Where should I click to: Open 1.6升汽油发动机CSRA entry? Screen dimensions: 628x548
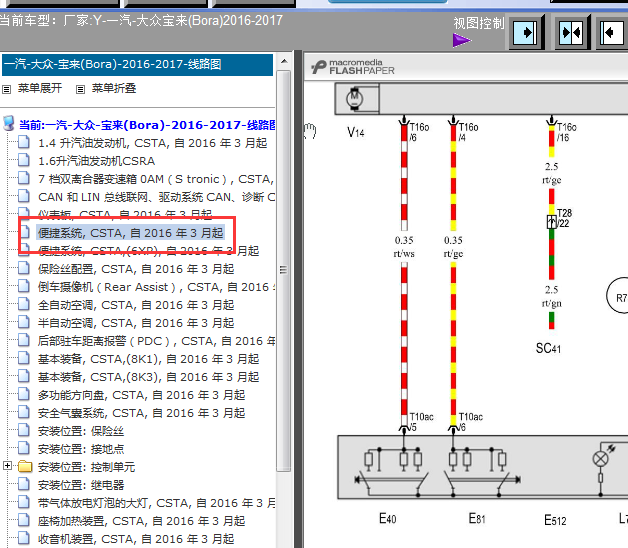point(97,161)
